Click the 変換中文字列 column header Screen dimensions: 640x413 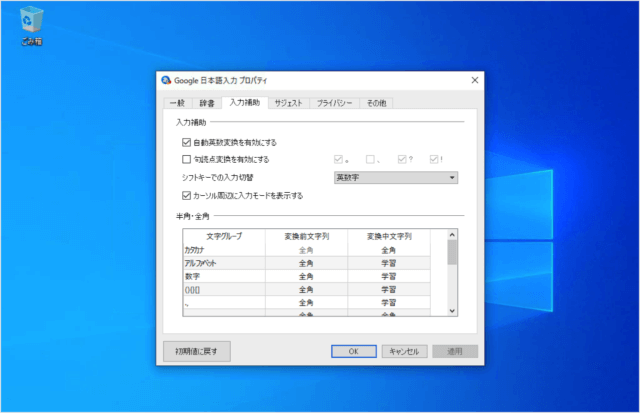coord(389,236)
